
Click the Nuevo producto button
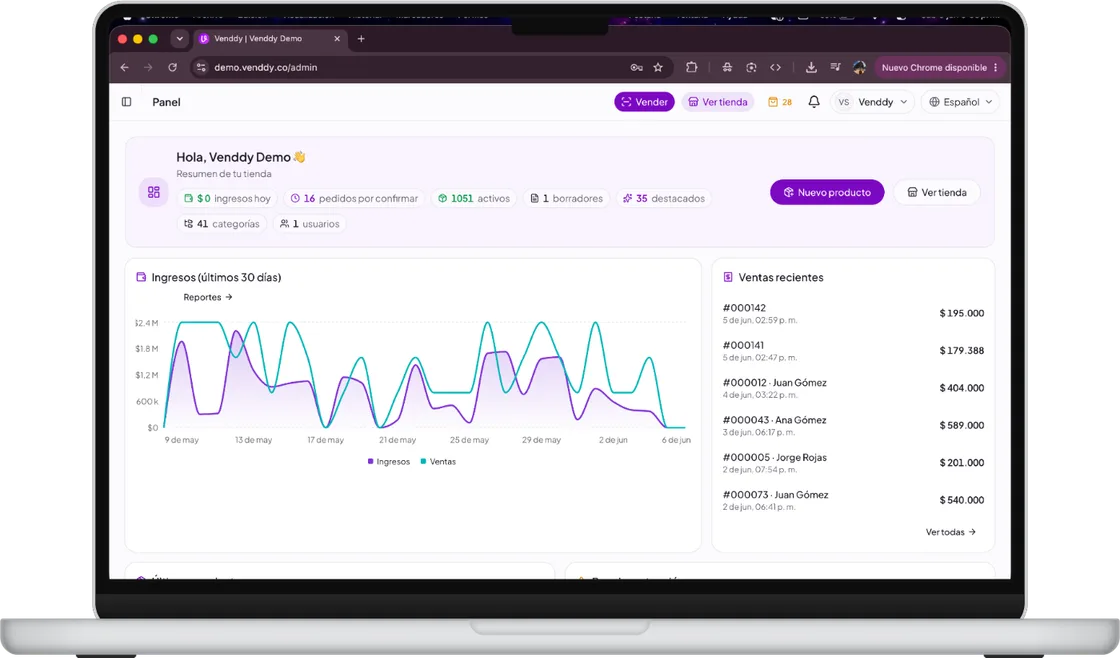coord(826,192)
